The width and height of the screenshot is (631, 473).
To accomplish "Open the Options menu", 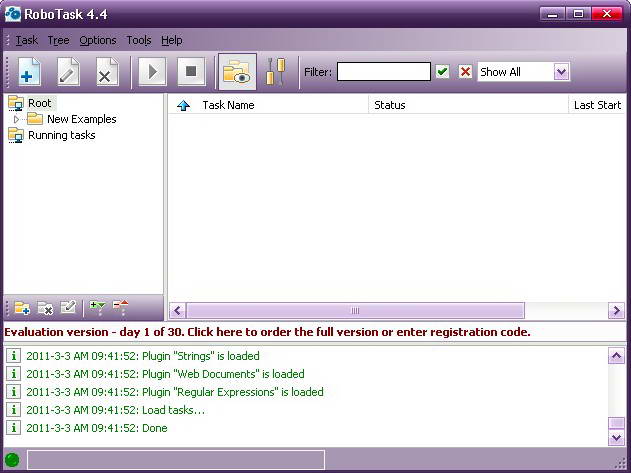I will click(98, 40).
